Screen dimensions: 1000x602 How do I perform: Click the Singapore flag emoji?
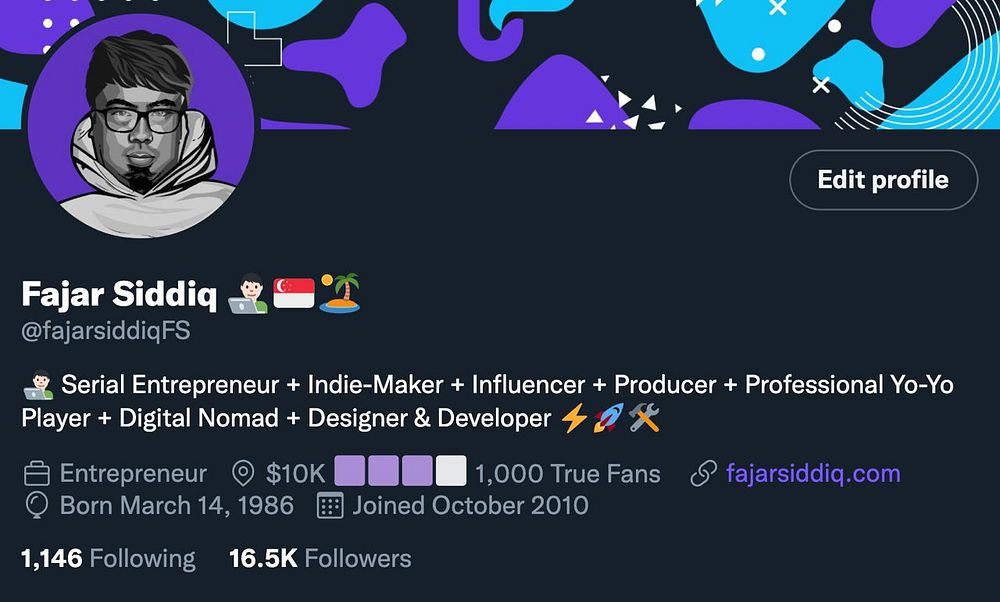click(x=294, y=294)
